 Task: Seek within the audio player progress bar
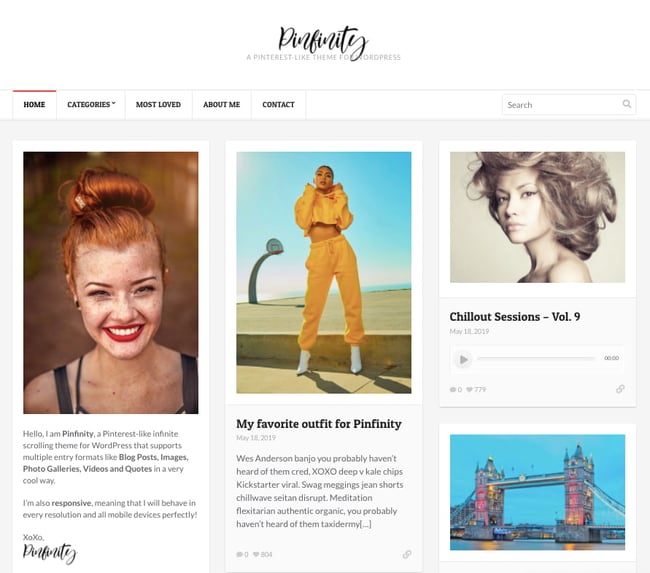coord(536,358)
